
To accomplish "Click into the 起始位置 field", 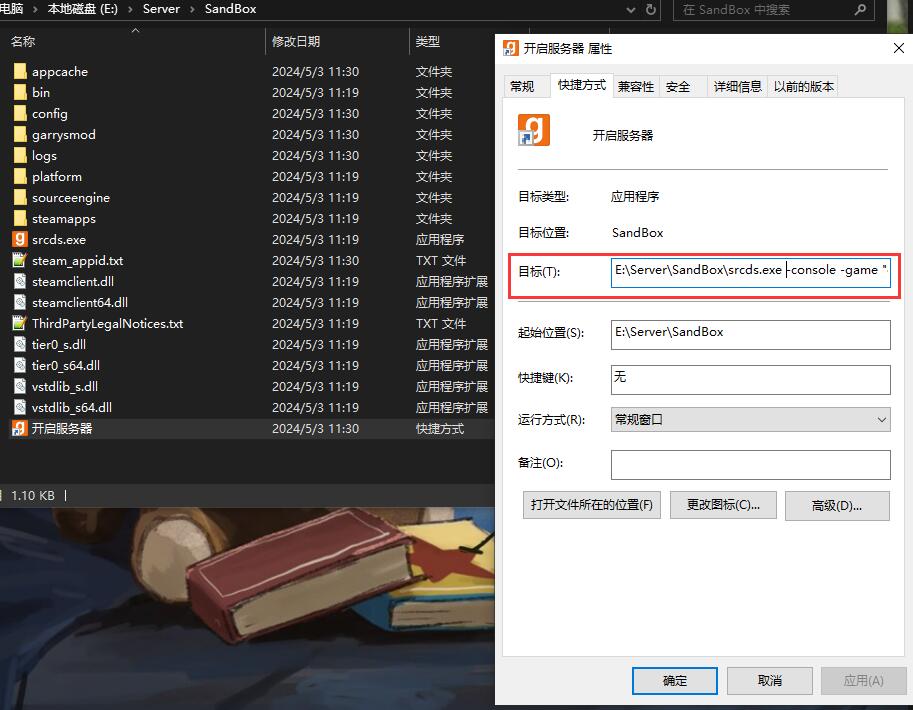I will (751, 335).
